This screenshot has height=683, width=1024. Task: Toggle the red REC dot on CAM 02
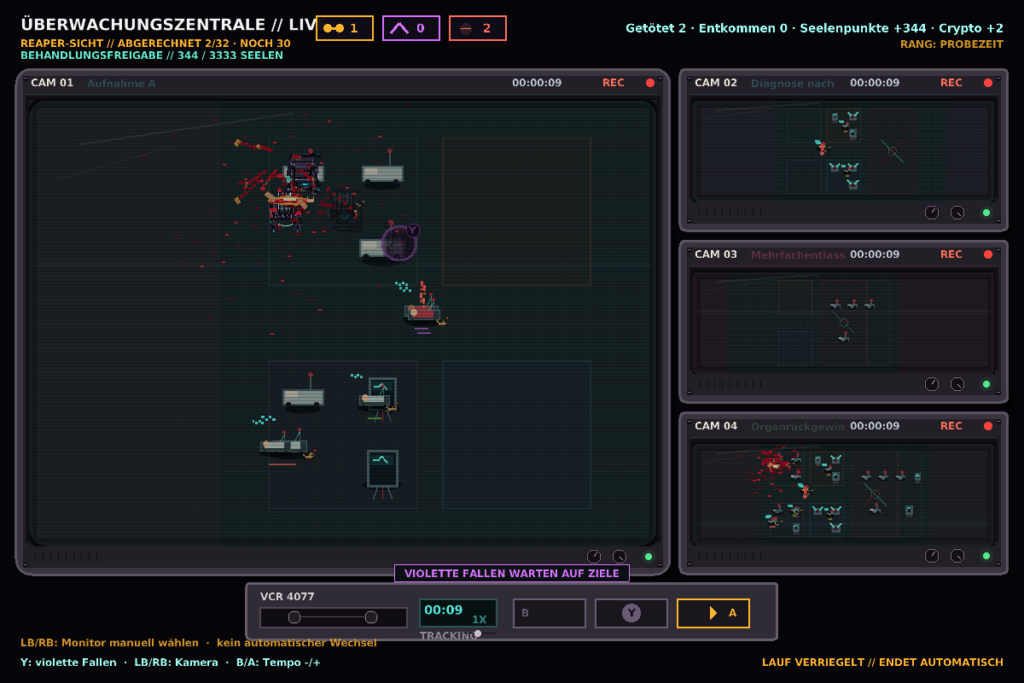[x=988, y=83]
